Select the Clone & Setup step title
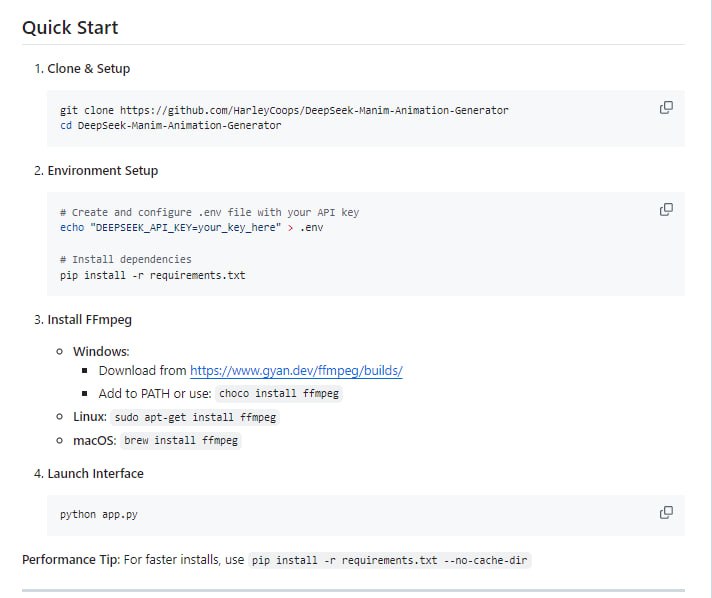The height and width of the screenshot is (598, 712). tap(88, 69)
